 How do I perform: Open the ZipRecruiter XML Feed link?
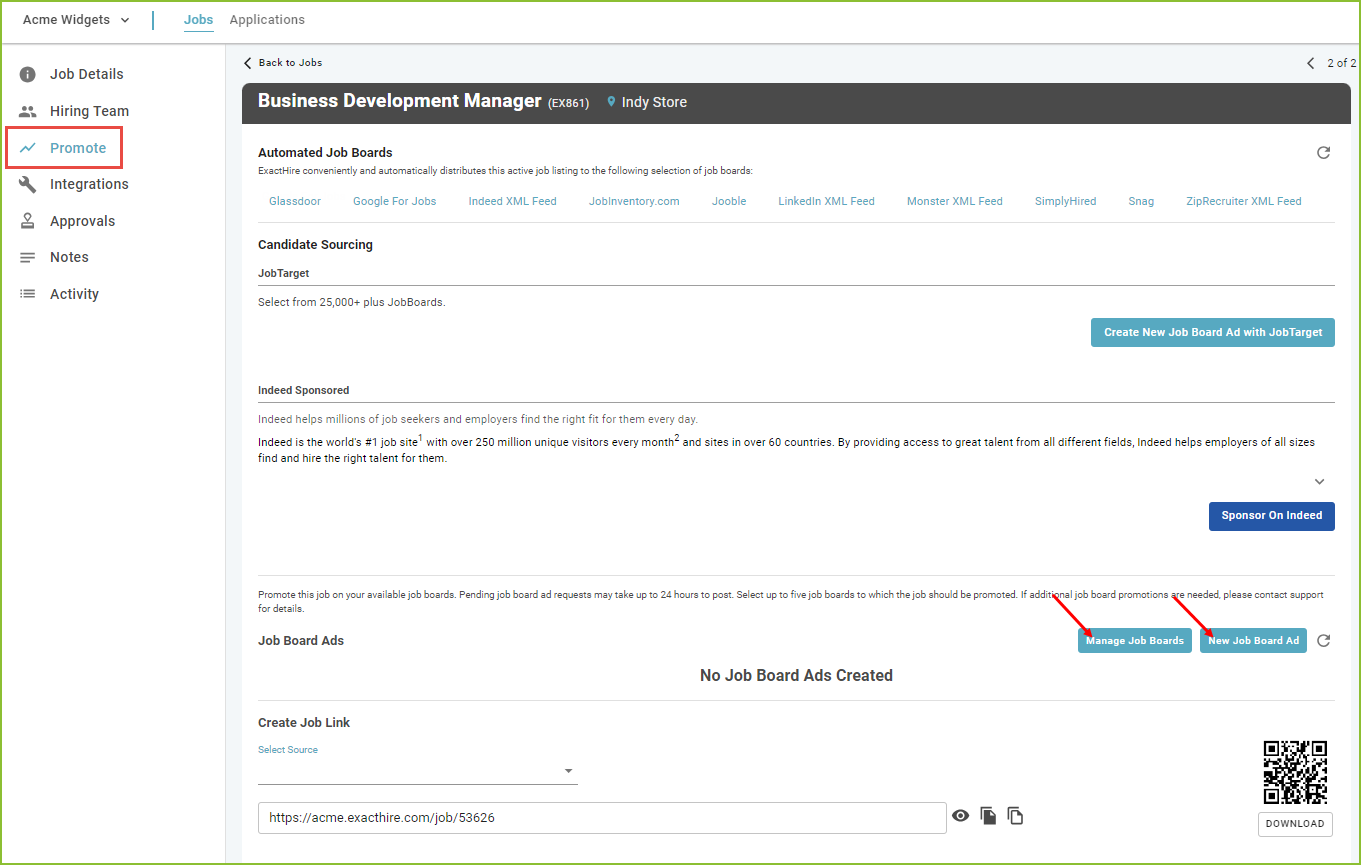(x=1244, y=201)
